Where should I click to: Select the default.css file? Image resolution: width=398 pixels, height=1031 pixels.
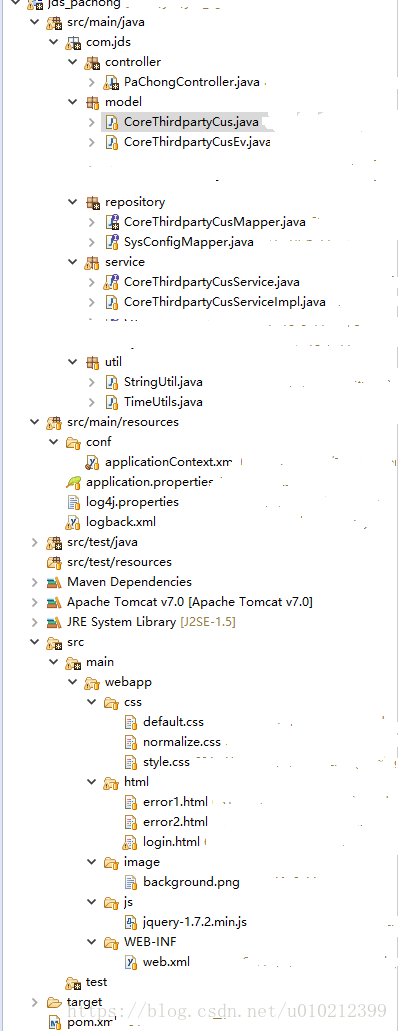[x=174, y=722]
